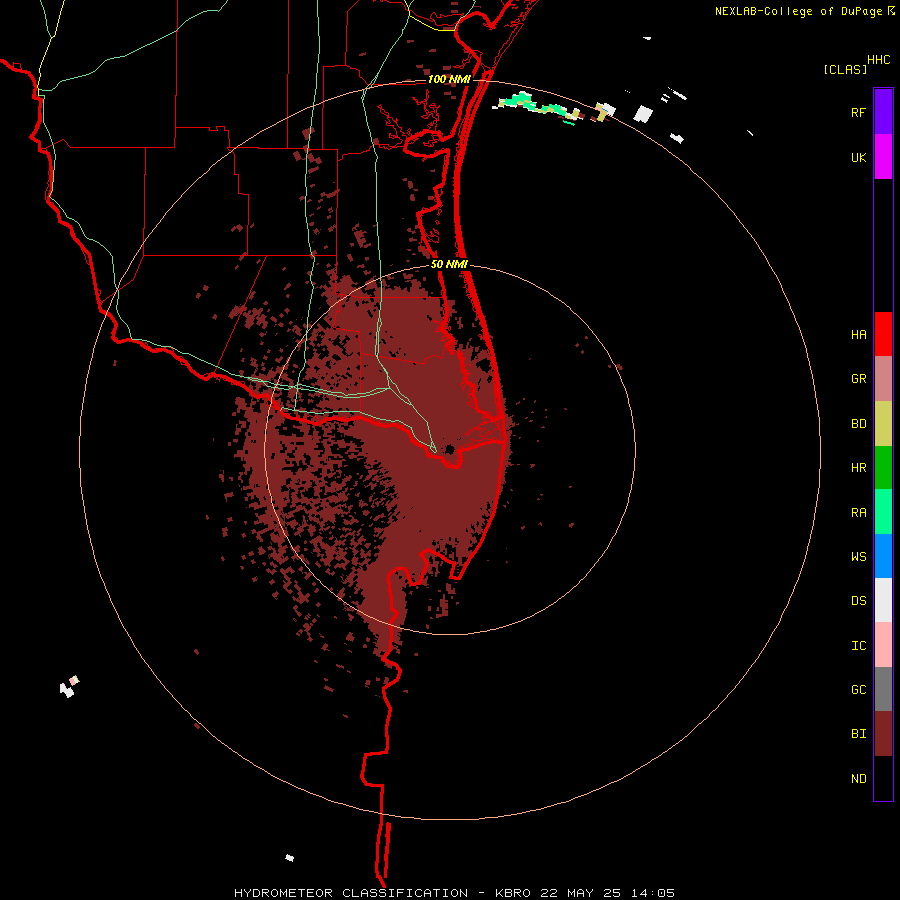The image size is (900, 900).
Task: Click the HYDROMETEOR CLASSIFICATION caption text
Action: (351, 893)
